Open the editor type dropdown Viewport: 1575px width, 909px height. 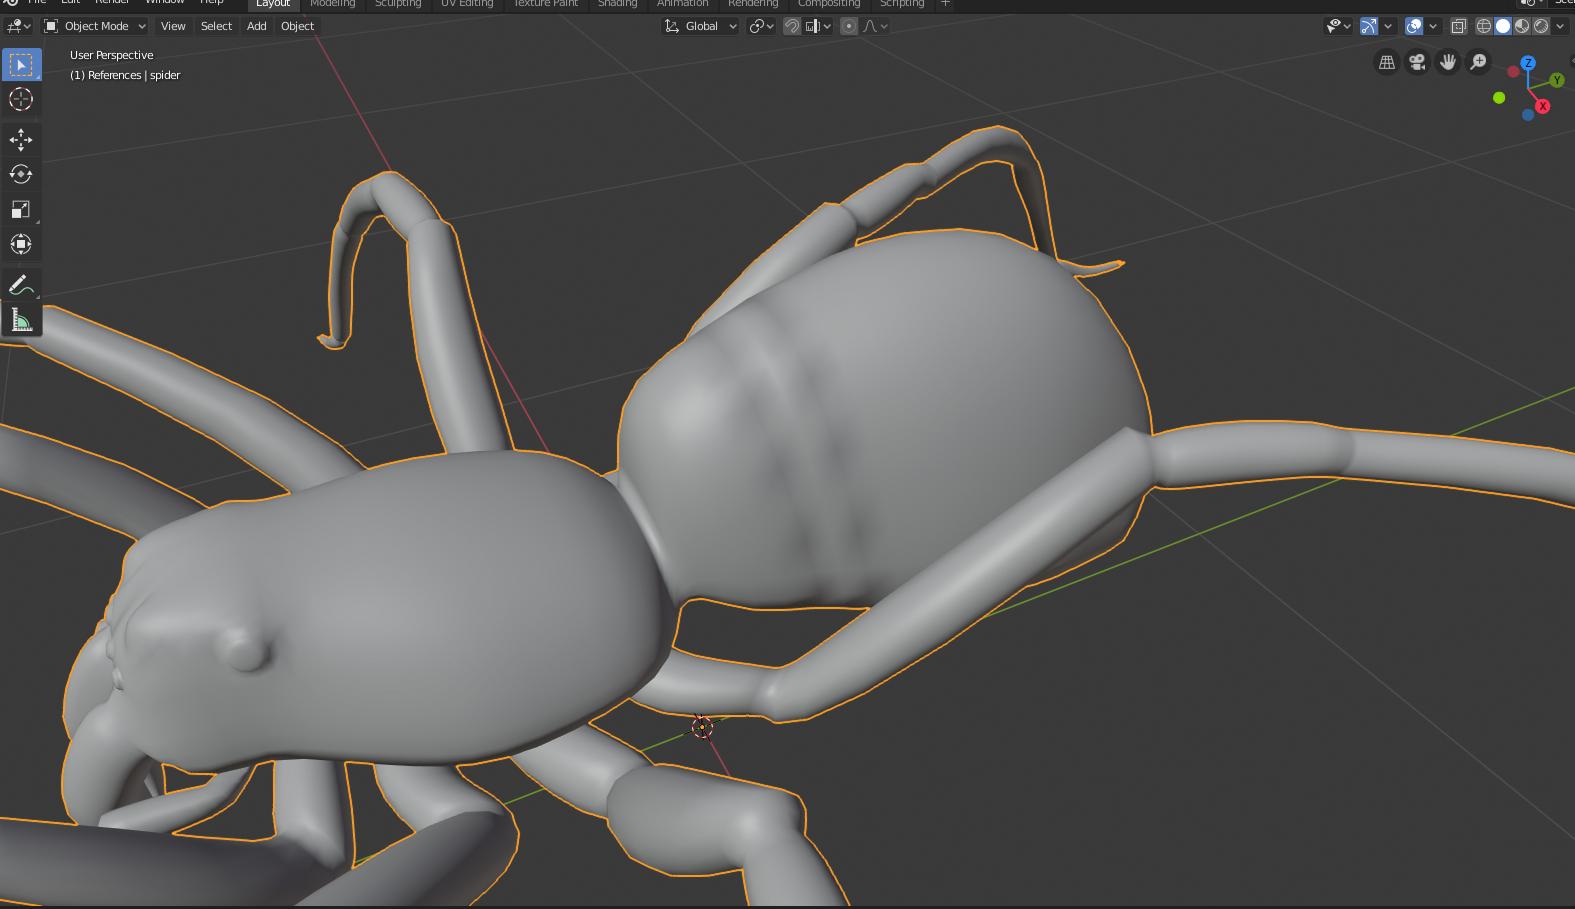[x=19, y=26]
